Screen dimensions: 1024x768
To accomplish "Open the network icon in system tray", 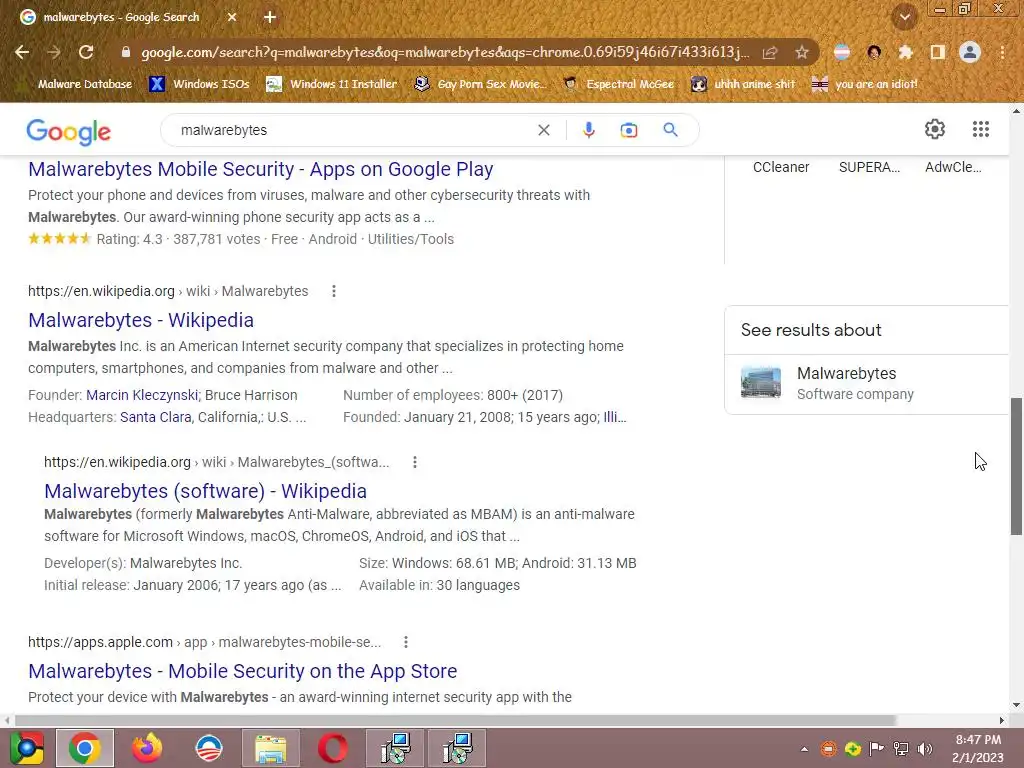I will 901,749.
